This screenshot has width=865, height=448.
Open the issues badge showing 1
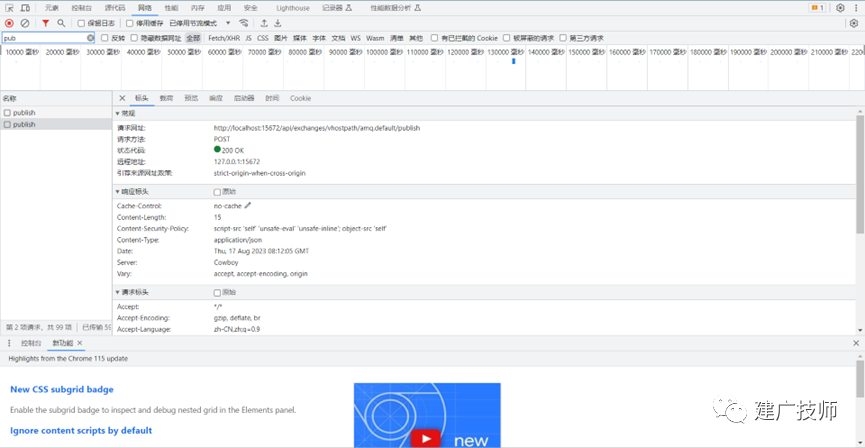[817, 8]
